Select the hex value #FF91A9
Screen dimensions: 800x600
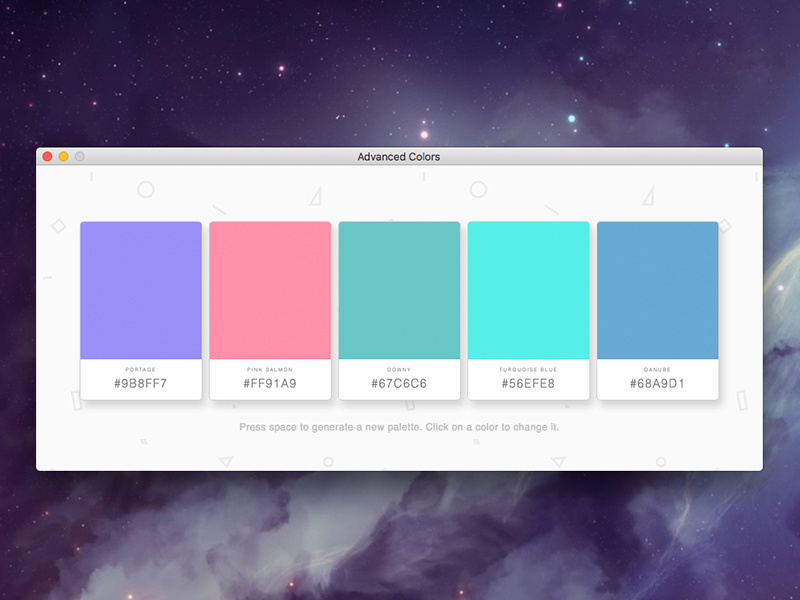pyautogui.click(x=270, y=382)
